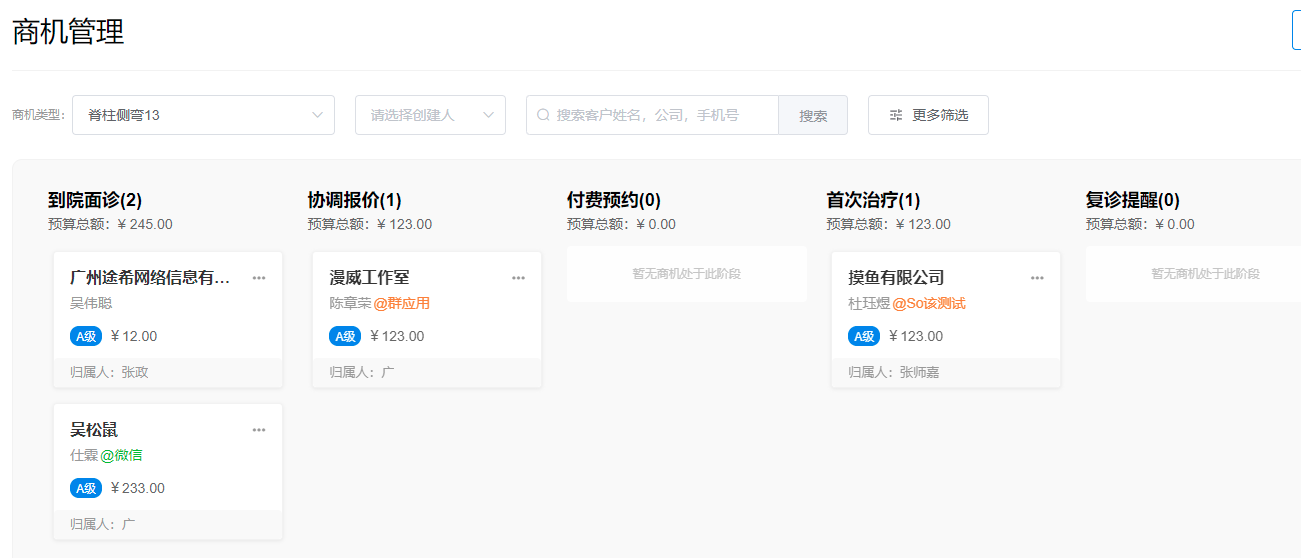Screen dimensions: 1301x558
Task: Click A级 badge on 吴松鼠 card
Action: [x=86, y=488]
